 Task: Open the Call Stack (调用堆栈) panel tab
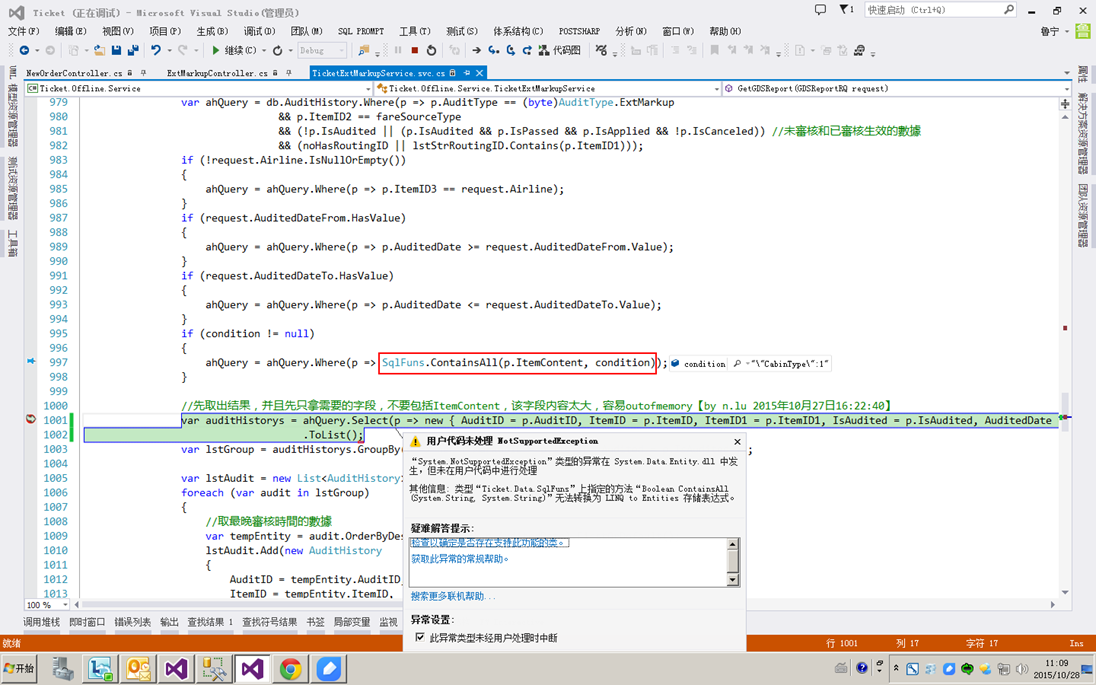pyautogui.click(x=41, y=621)
